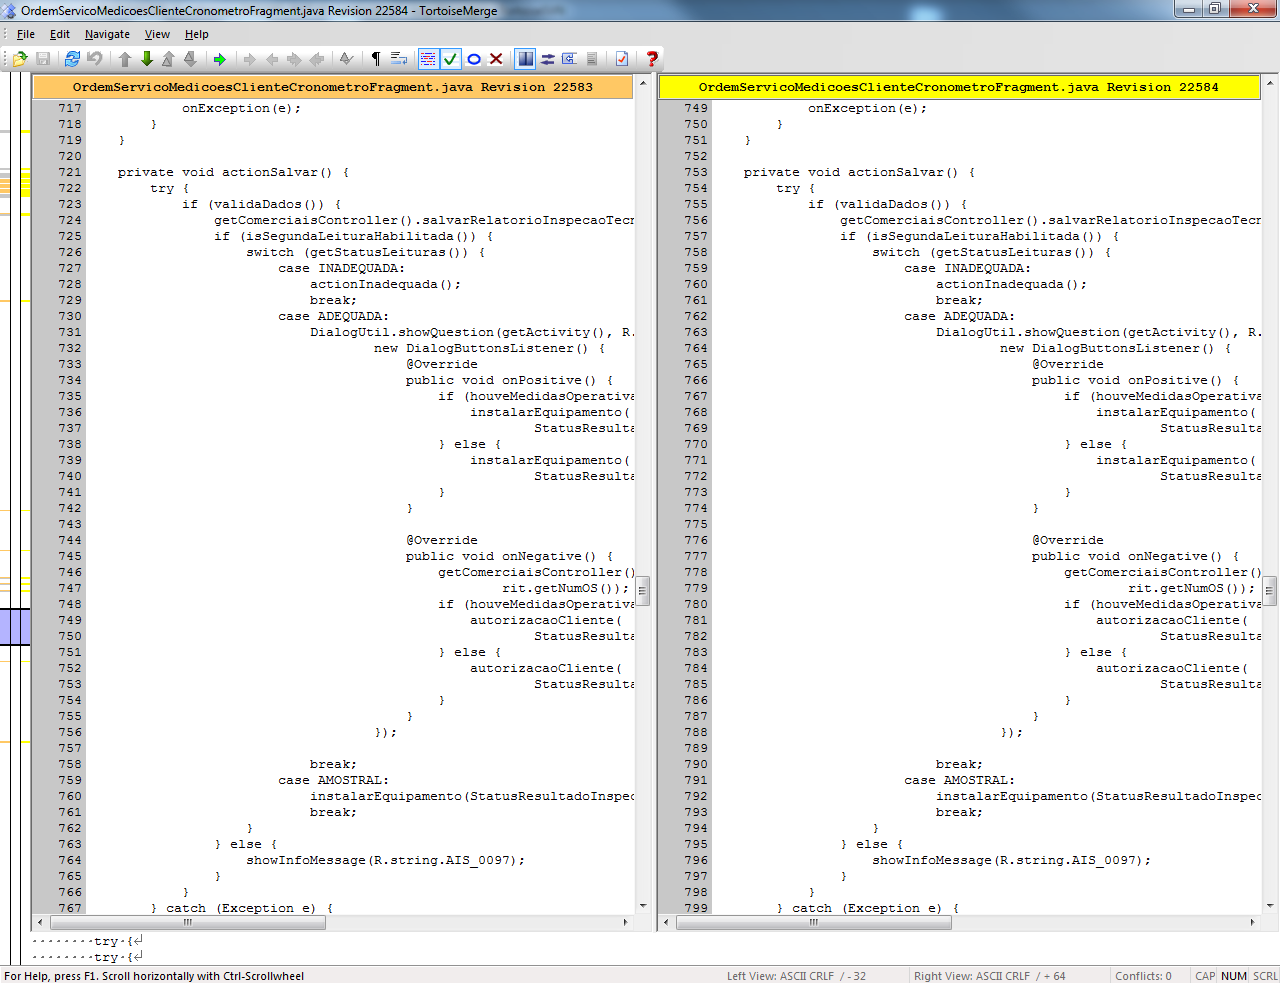Go to previous difference using up arrow
Image resolution: width=1280 pixels, height=984 pixels.
pyautogui.click(x=125, y=59)
